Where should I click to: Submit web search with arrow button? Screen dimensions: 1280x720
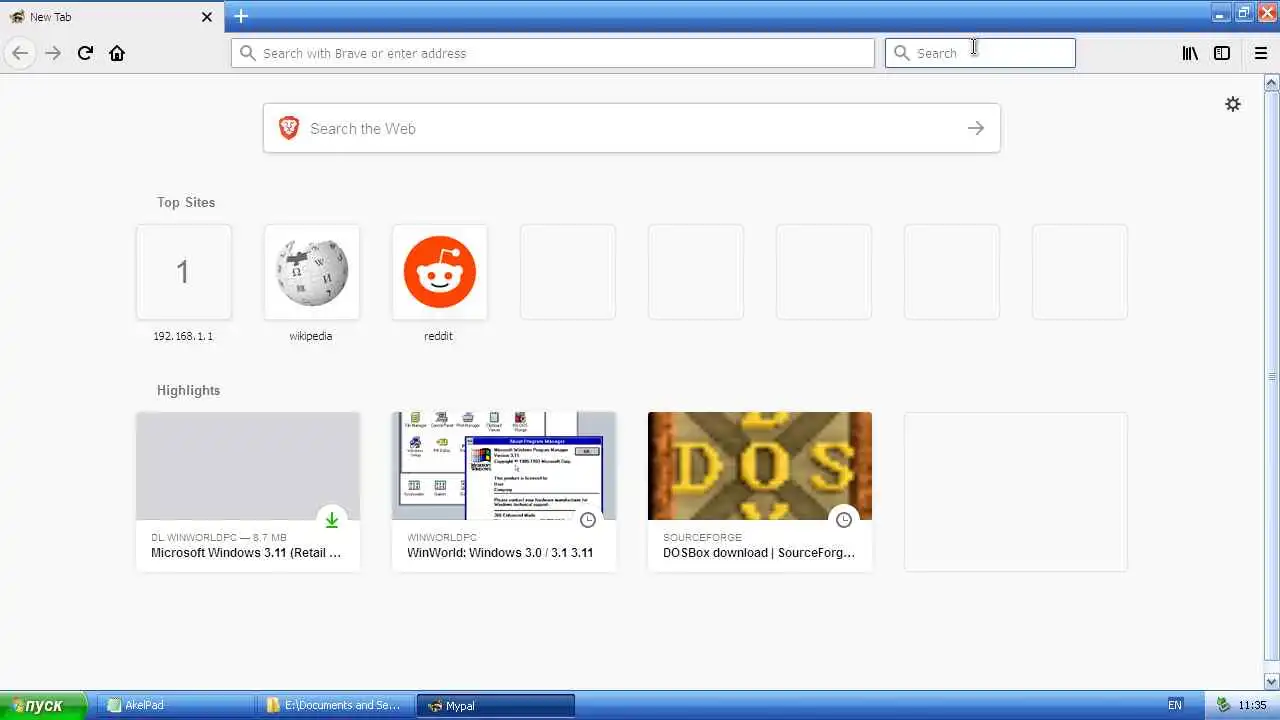click(976, 128)
